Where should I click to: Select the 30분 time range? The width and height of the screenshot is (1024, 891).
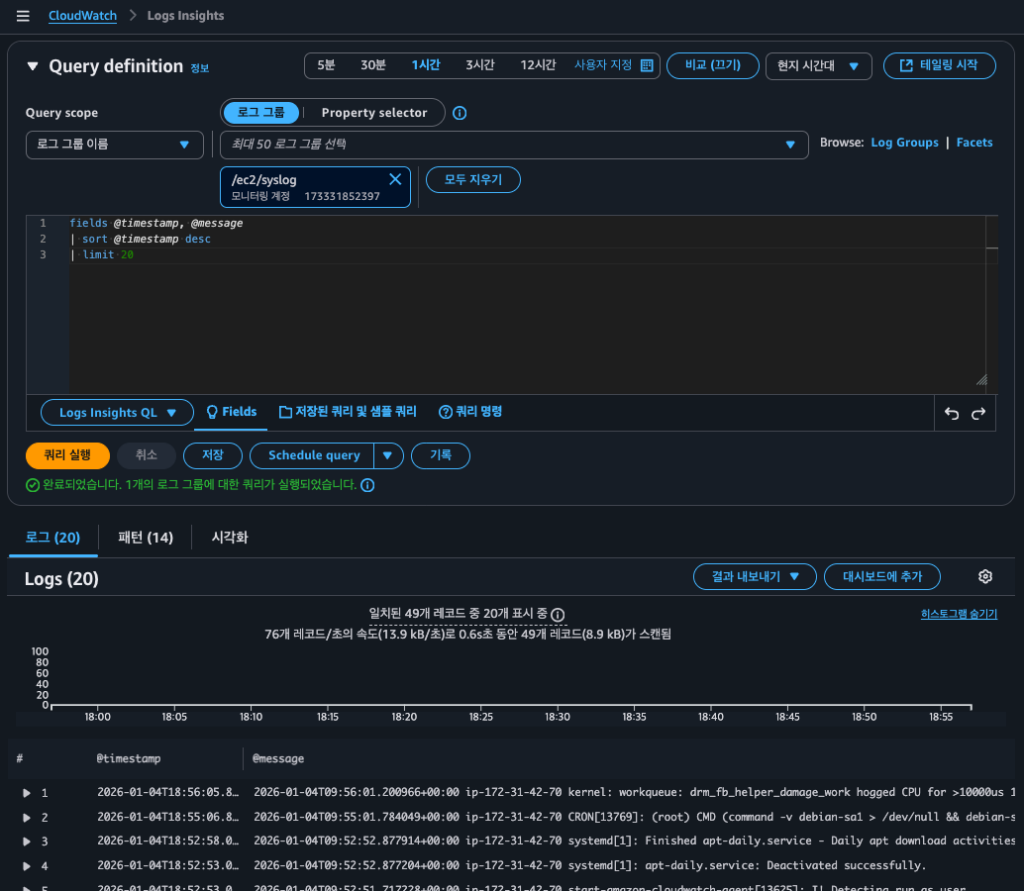pos(373,65)
